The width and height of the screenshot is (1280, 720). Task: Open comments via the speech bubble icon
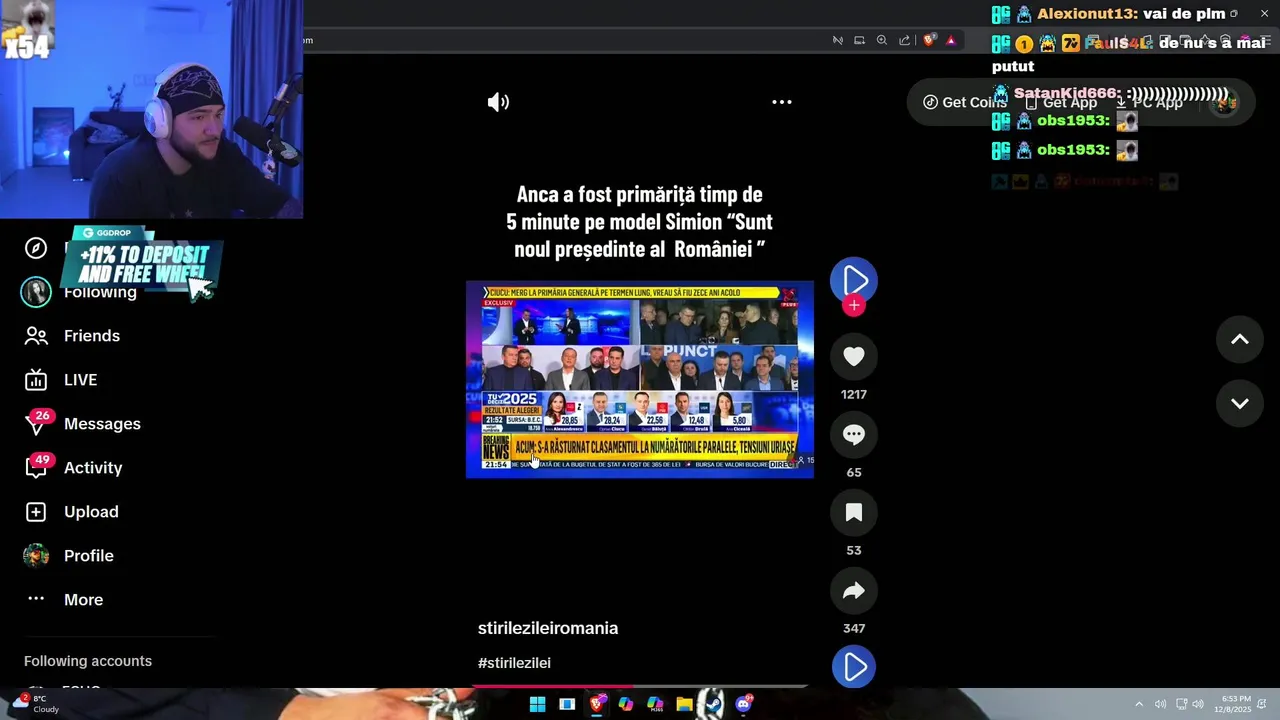click(854, 435)
